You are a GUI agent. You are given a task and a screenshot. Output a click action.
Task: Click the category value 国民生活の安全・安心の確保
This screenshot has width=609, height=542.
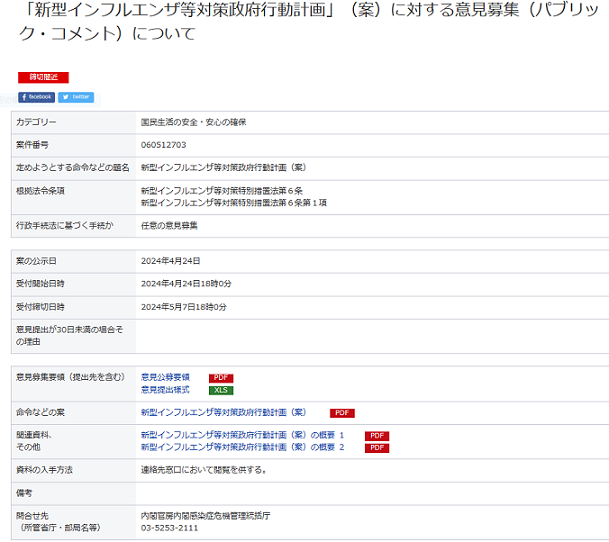[x=193, y=122]
